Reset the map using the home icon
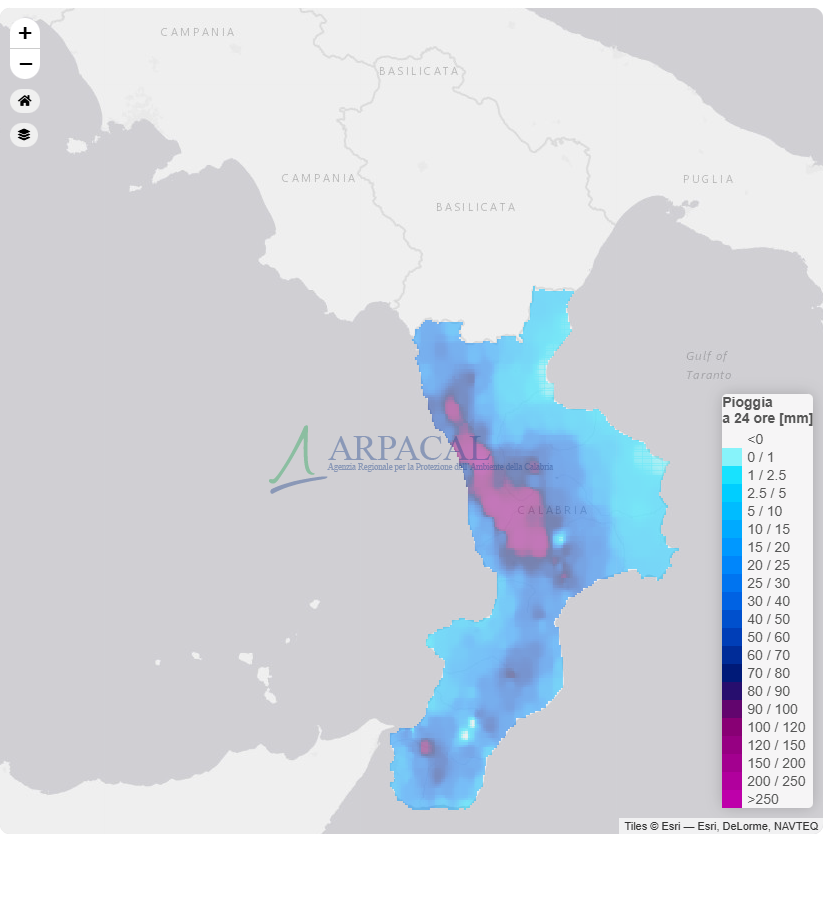 24,100
